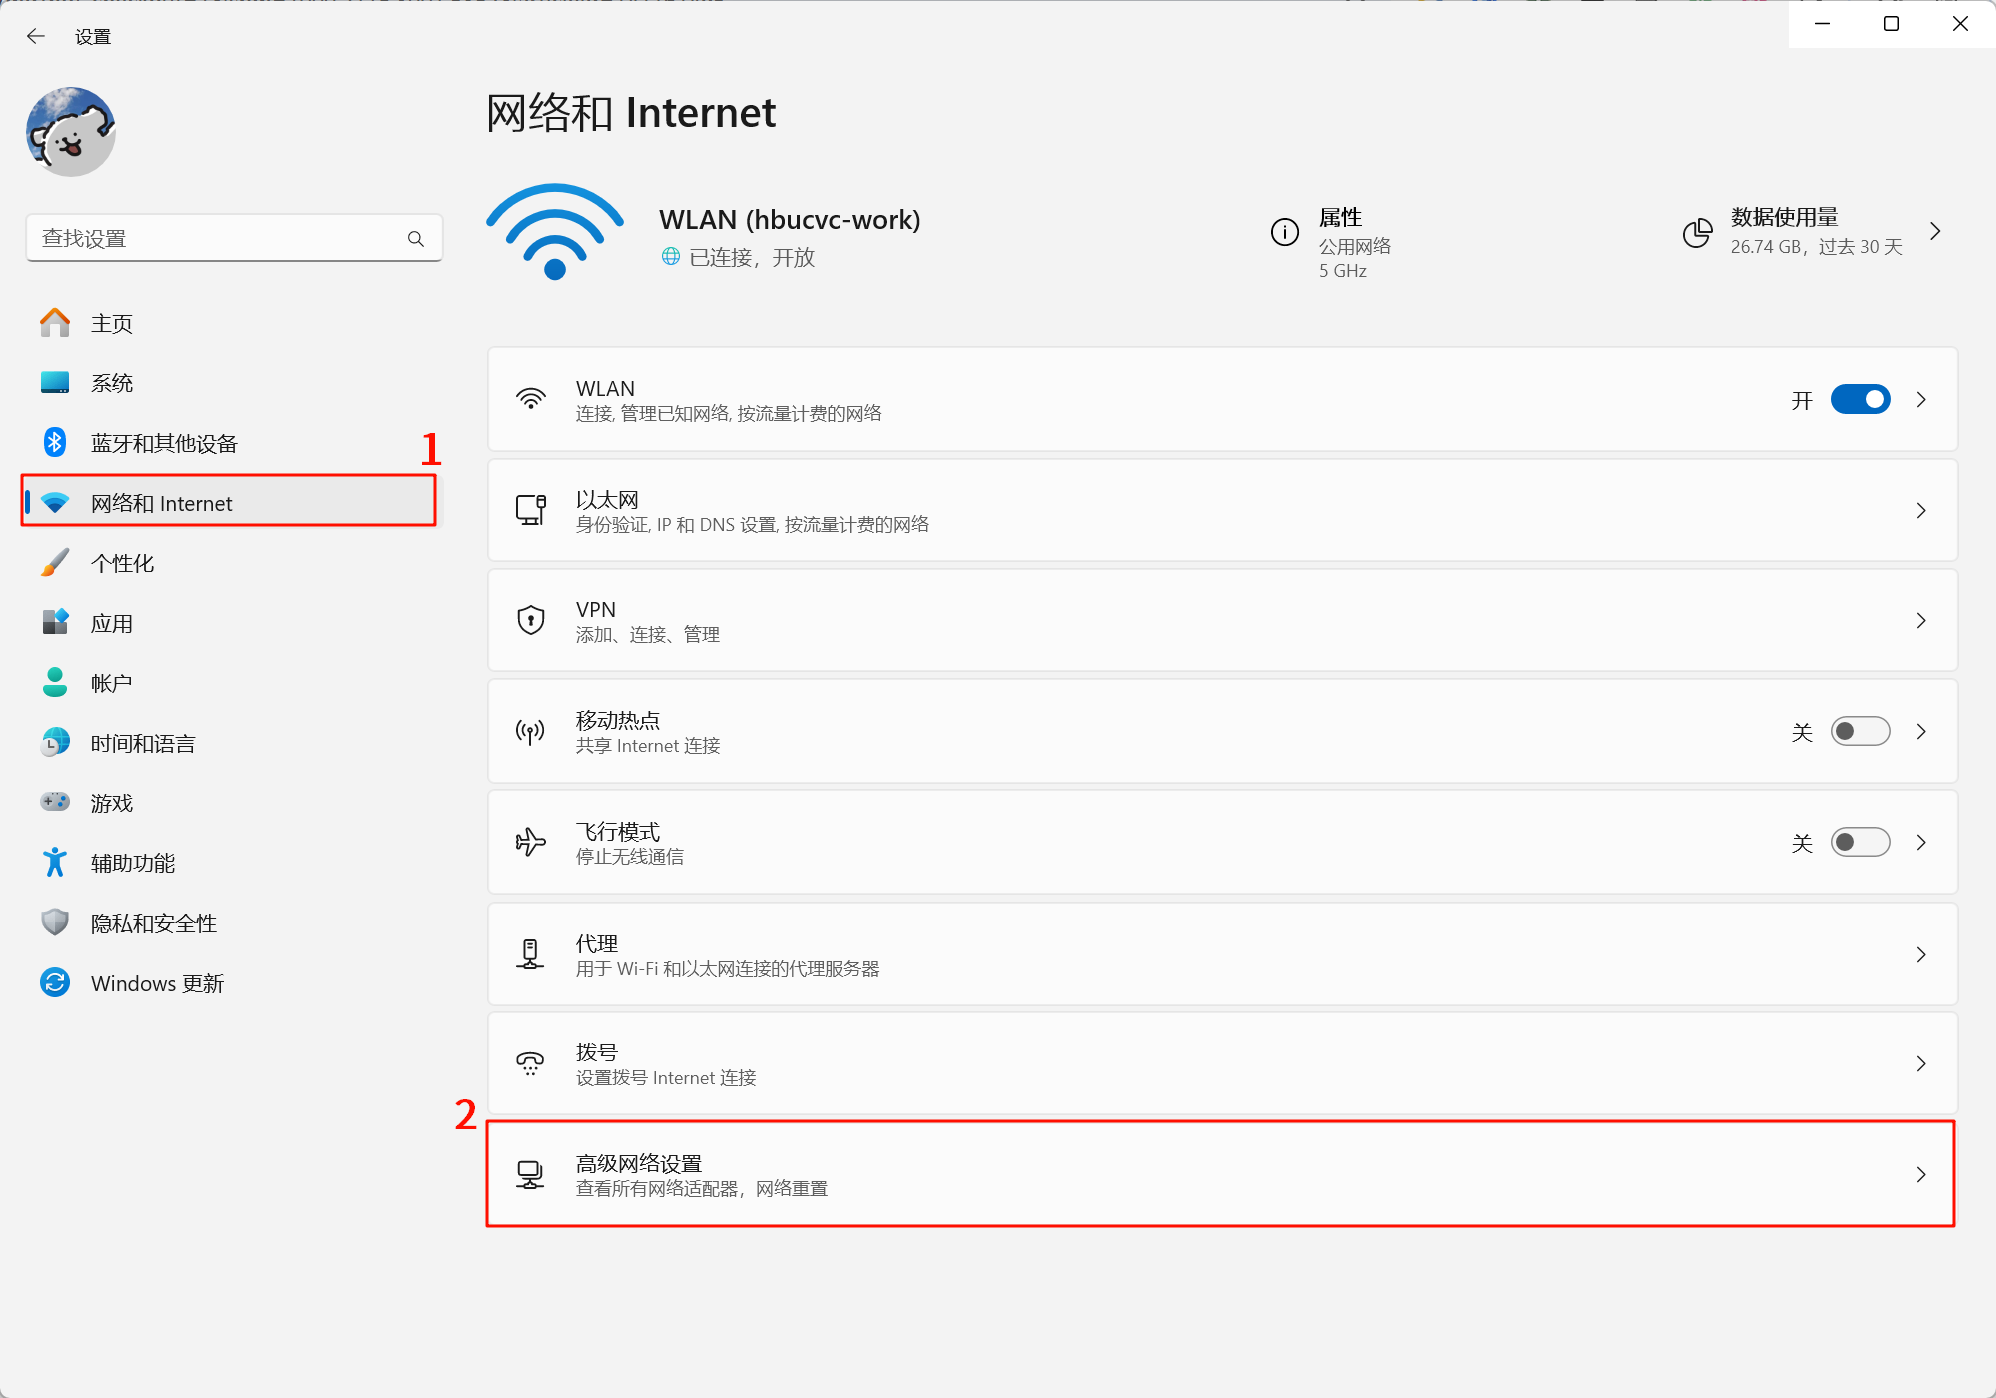
Task: Open the Personalization sidebar item
Action: point(123,563)
